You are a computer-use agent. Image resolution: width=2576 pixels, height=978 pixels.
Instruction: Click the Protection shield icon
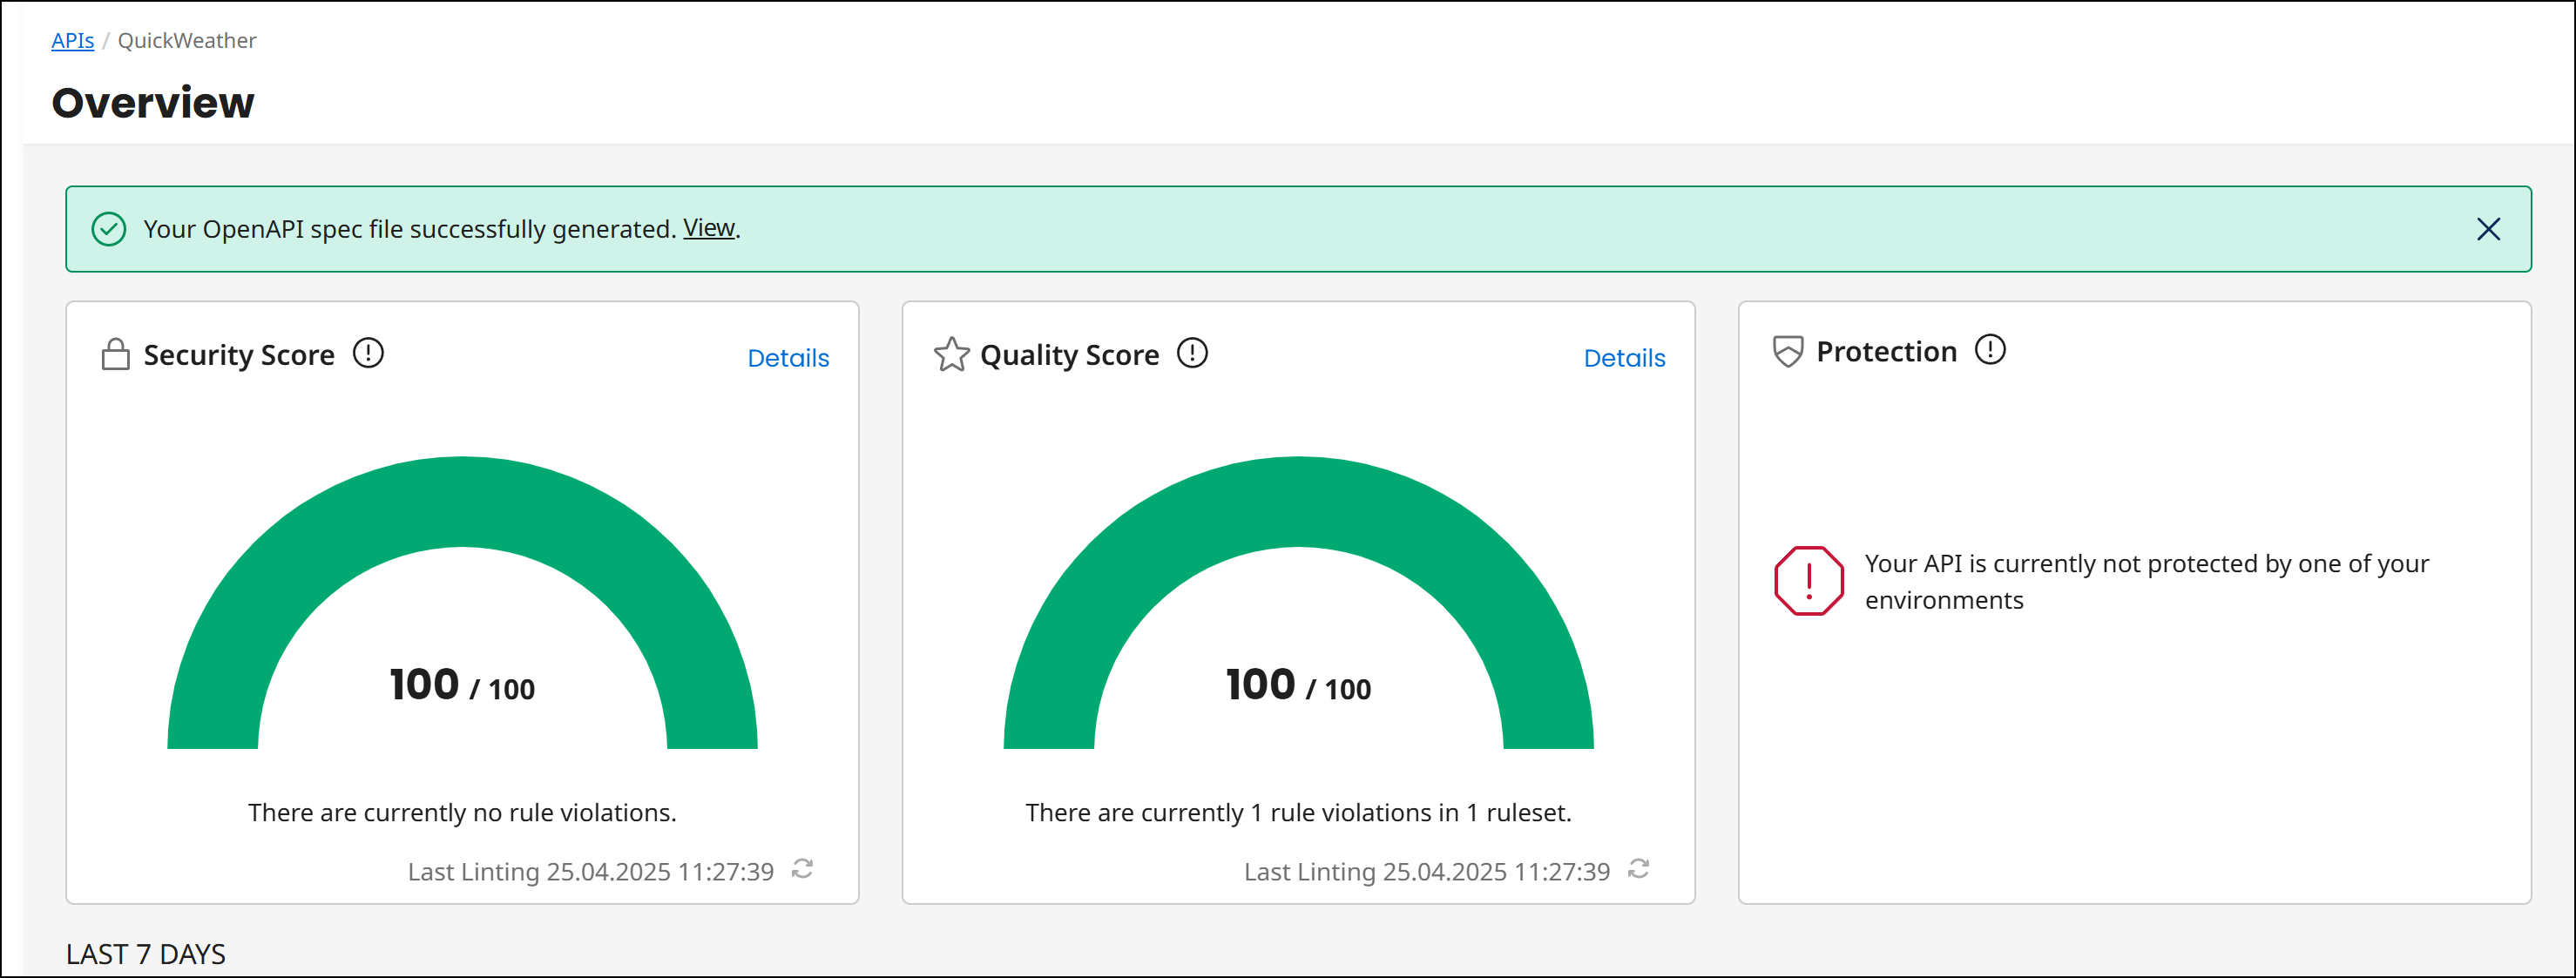(x=1787, y=351)
